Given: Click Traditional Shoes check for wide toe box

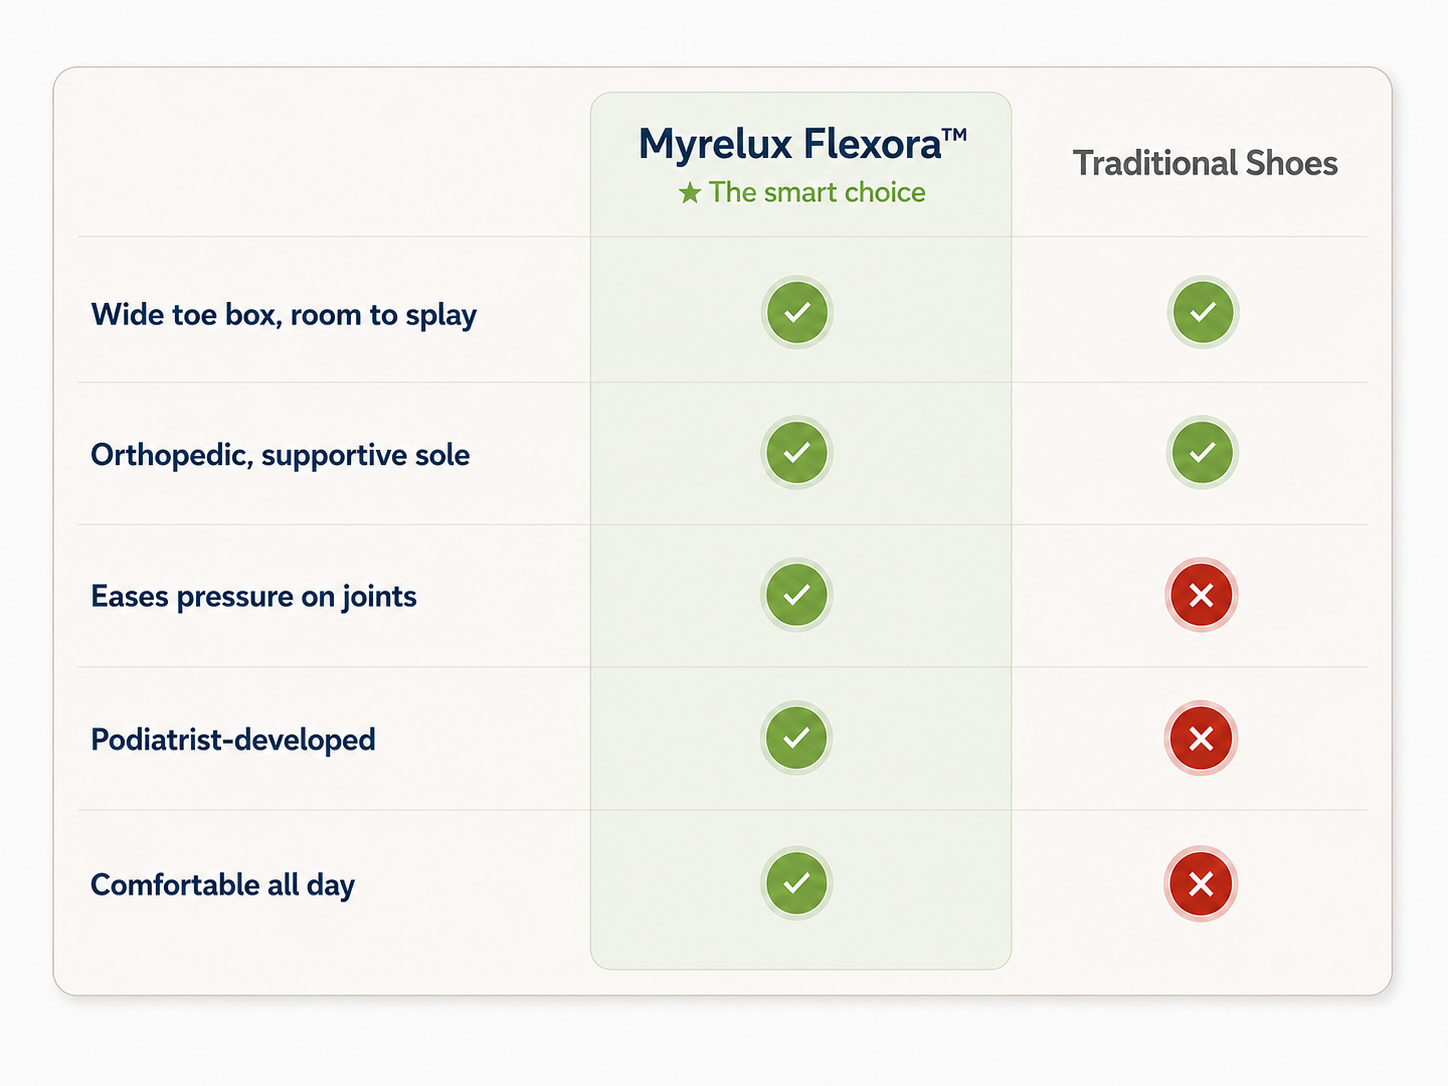Looking at the screenshot, I should [x=1202, y=312].
